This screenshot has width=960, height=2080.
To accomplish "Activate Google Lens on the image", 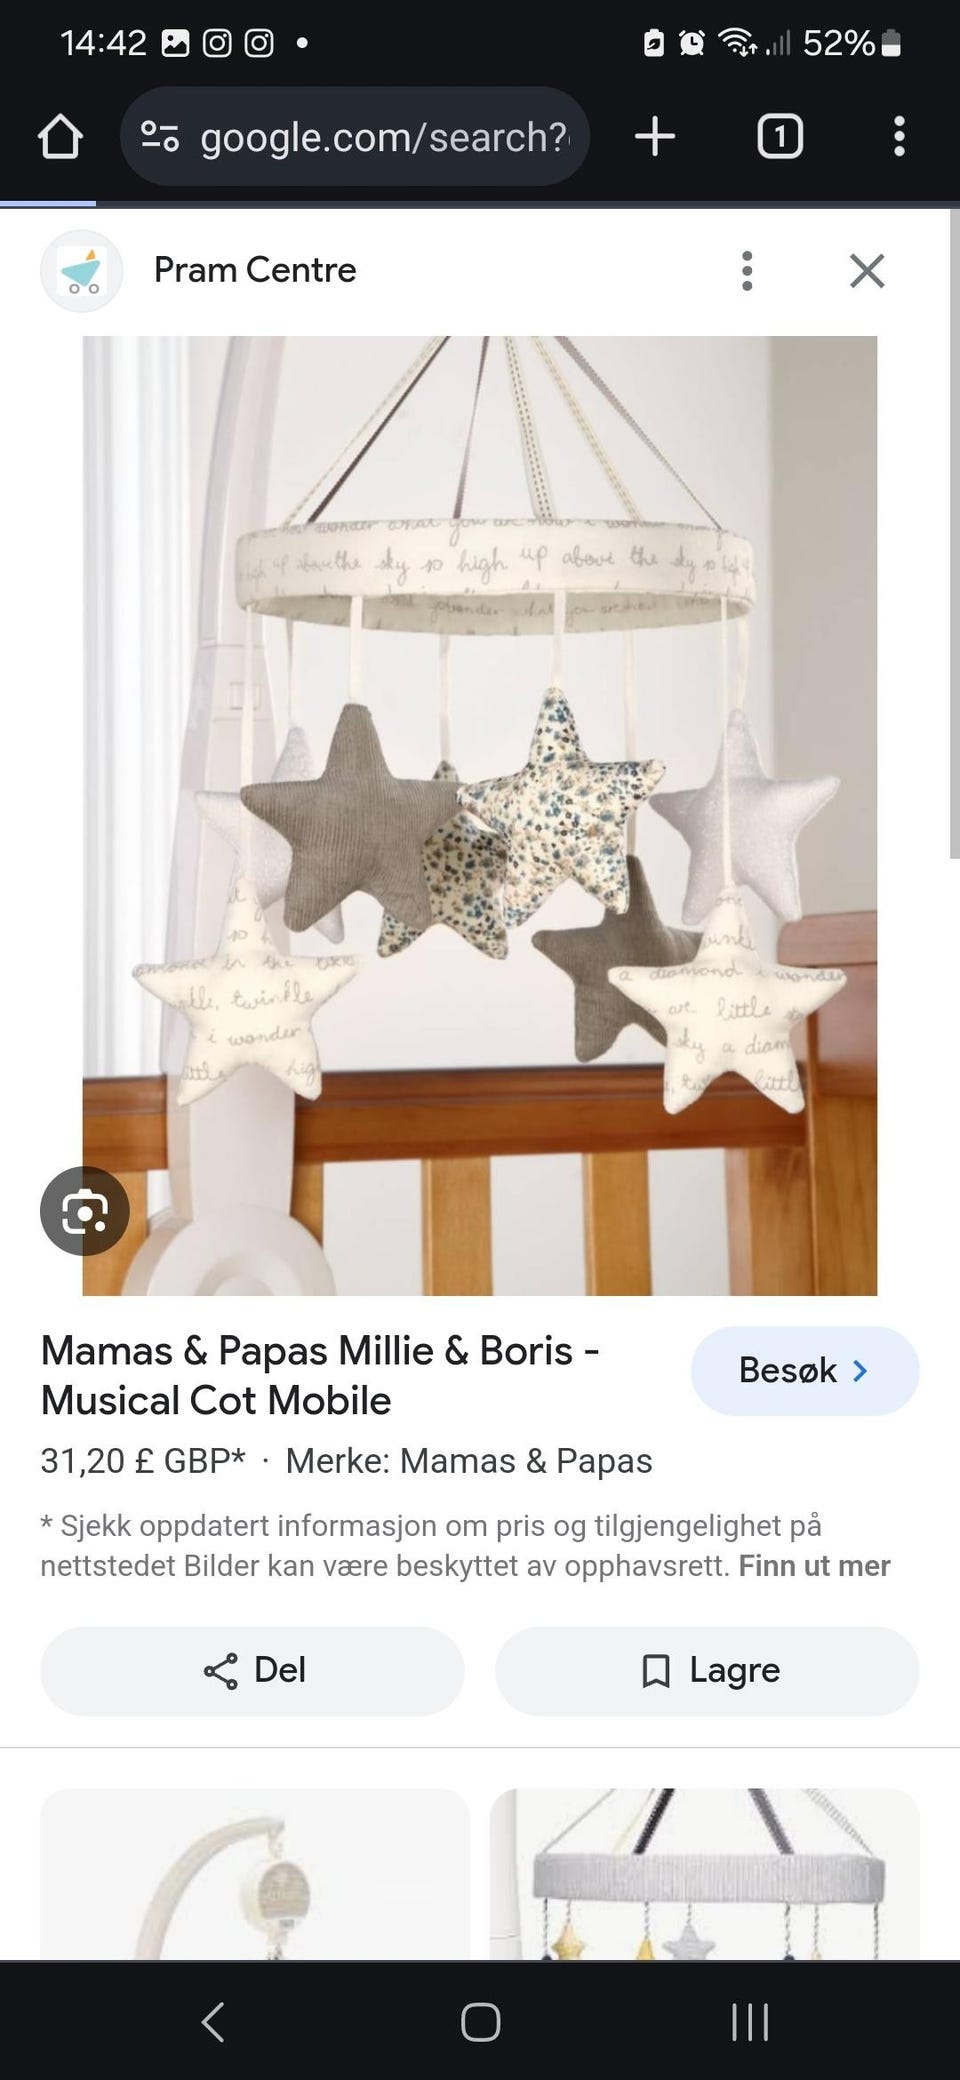I will [85, 1211].
